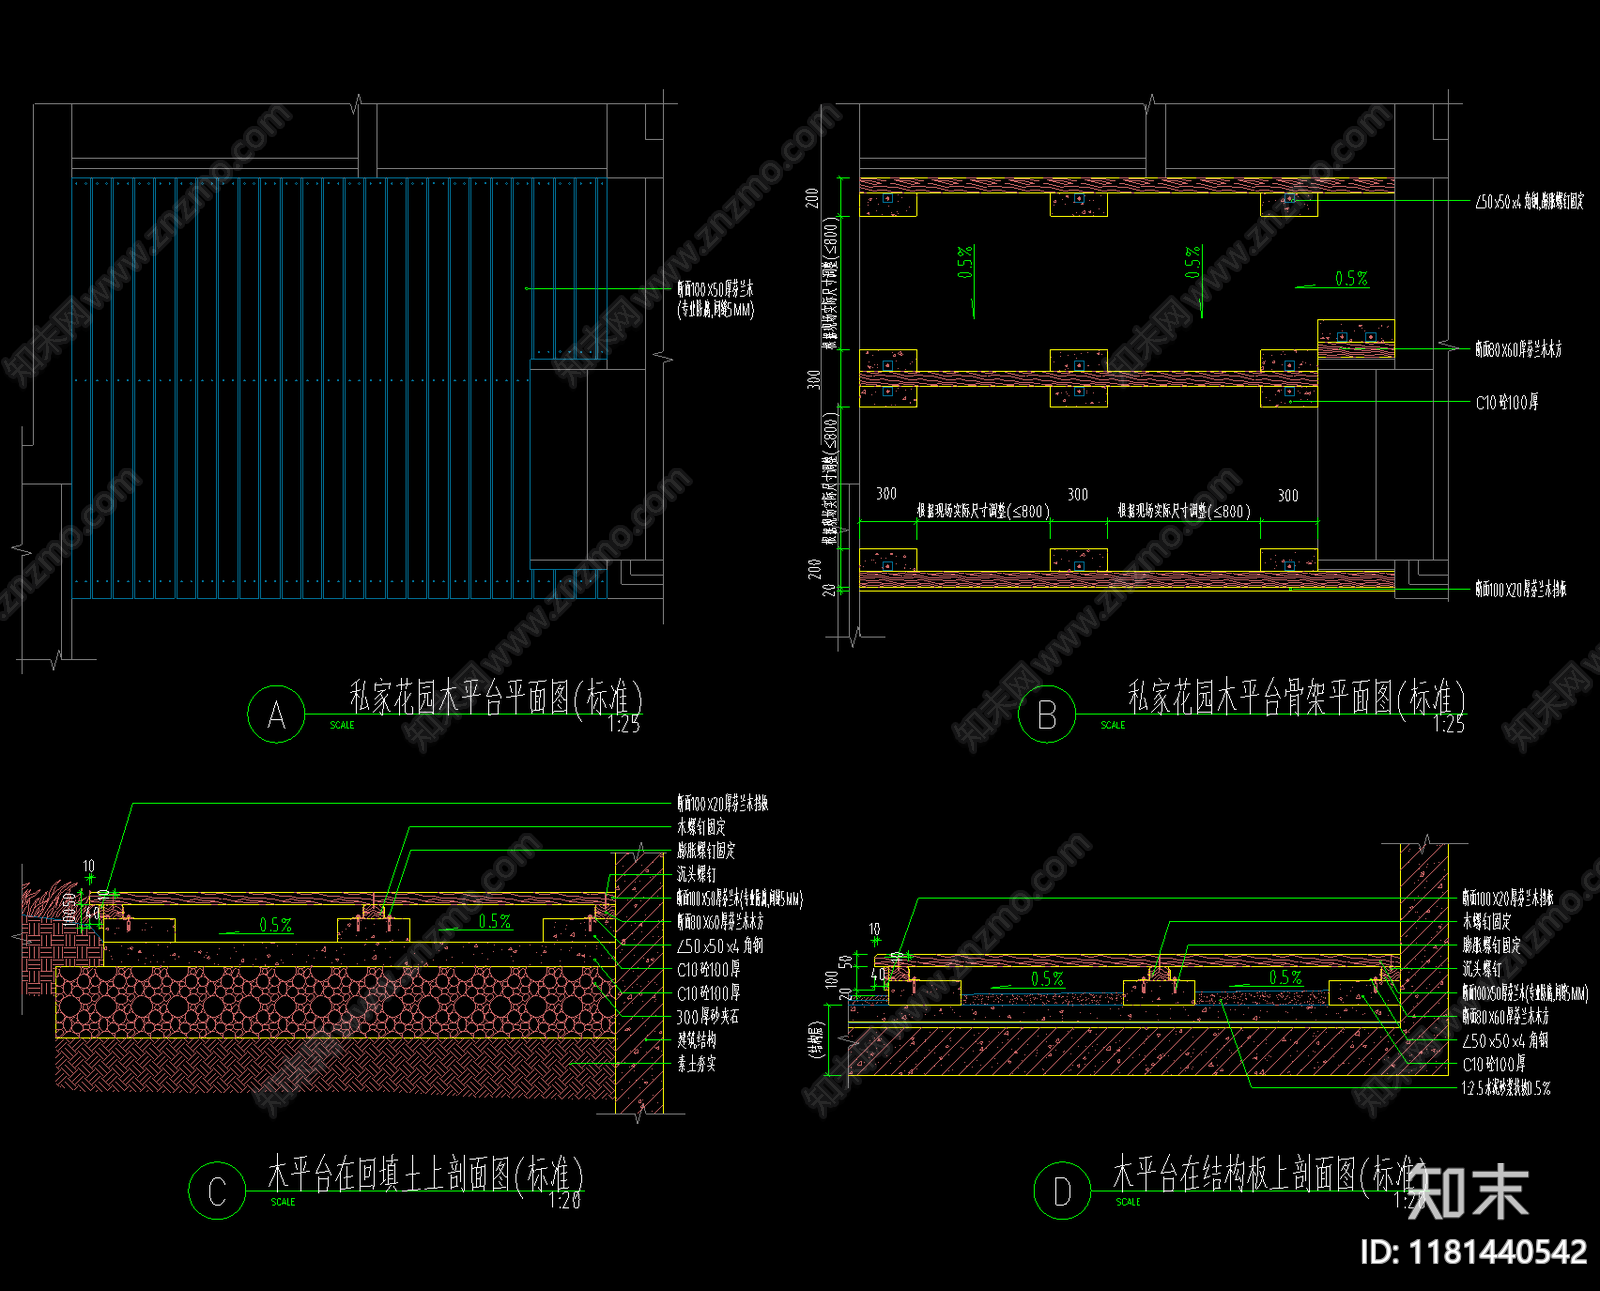
Task: Select the 断面100X20厚菠兰木挡板 label in section D
Action: pyautogui.click(x=1509, y=898)
